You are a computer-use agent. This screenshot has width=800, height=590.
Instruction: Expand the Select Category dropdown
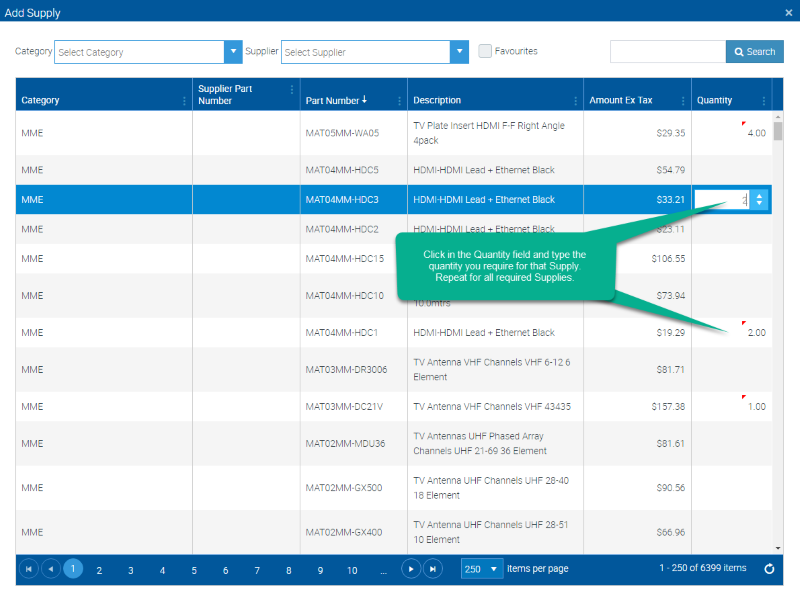233,52
